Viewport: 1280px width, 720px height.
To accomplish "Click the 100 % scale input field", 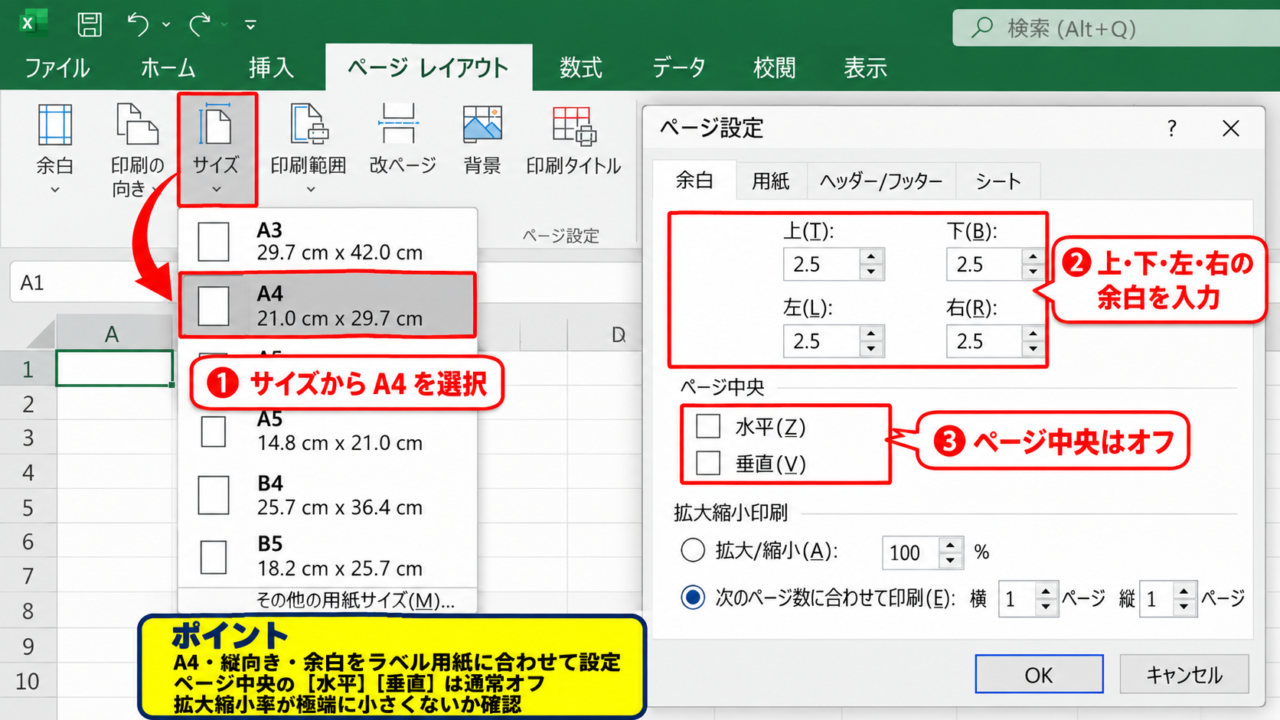I will click(x=911, y=552).
